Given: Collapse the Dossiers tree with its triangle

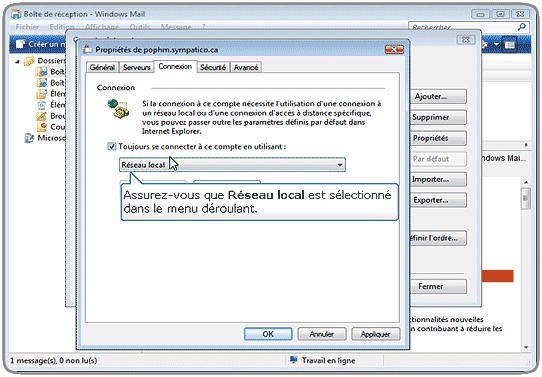Looking at the screenshot, I should click(17, 62).
